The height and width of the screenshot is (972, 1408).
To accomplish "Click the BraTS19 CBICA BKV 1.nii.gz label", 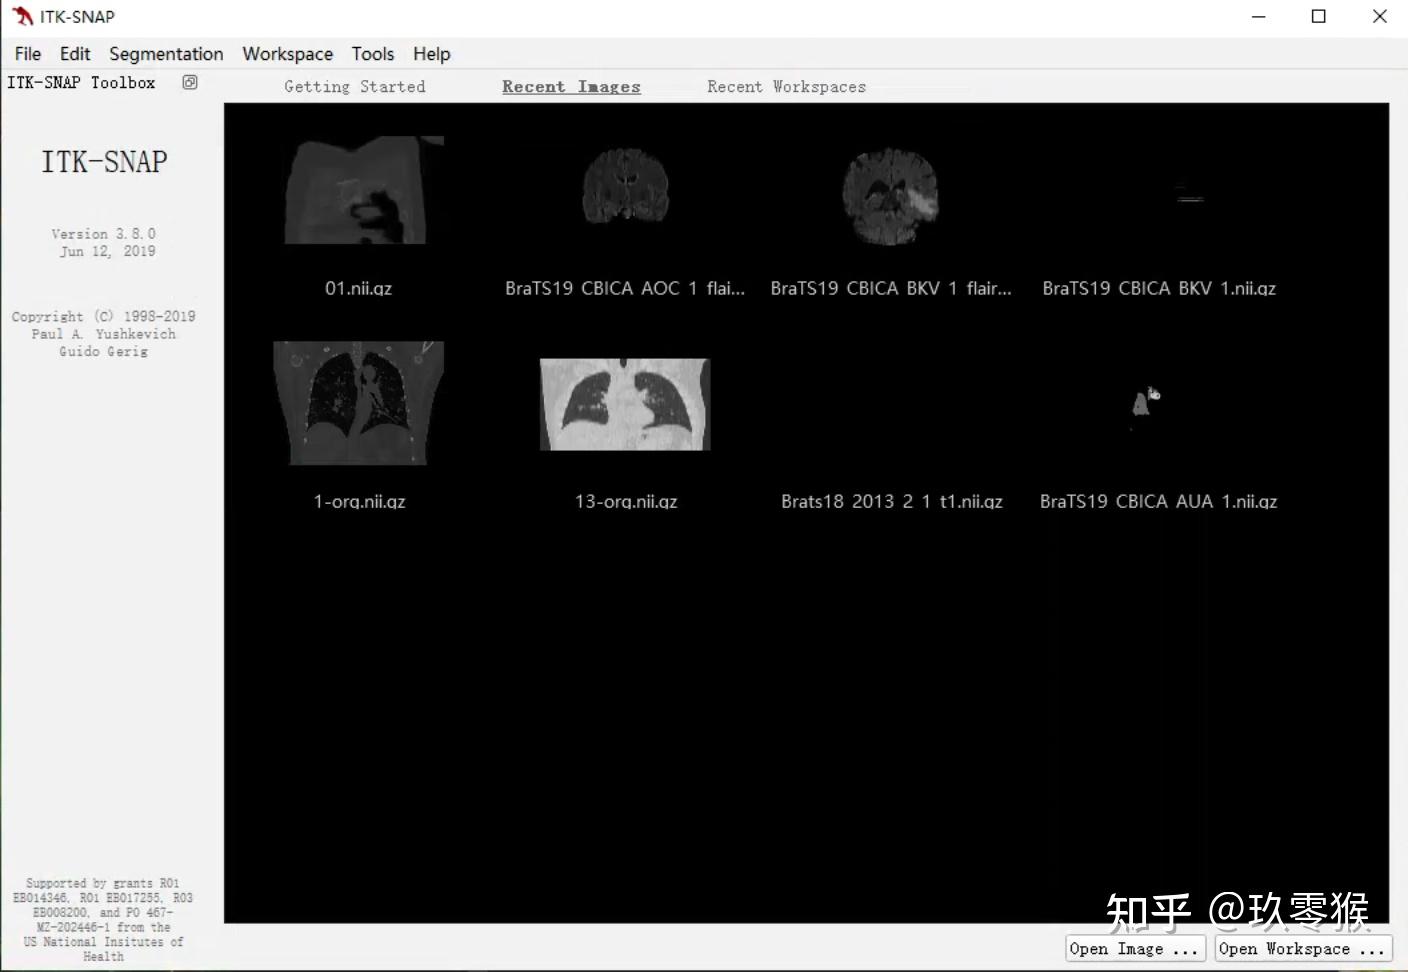I will (1159, 288).
